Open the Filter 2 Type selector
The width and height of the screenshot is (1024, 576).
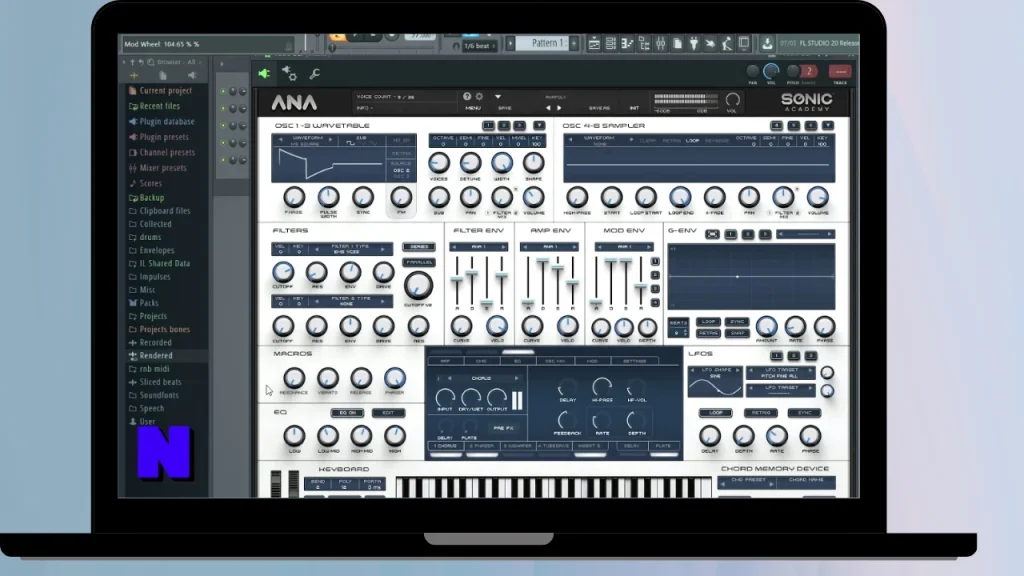(351, 301)
